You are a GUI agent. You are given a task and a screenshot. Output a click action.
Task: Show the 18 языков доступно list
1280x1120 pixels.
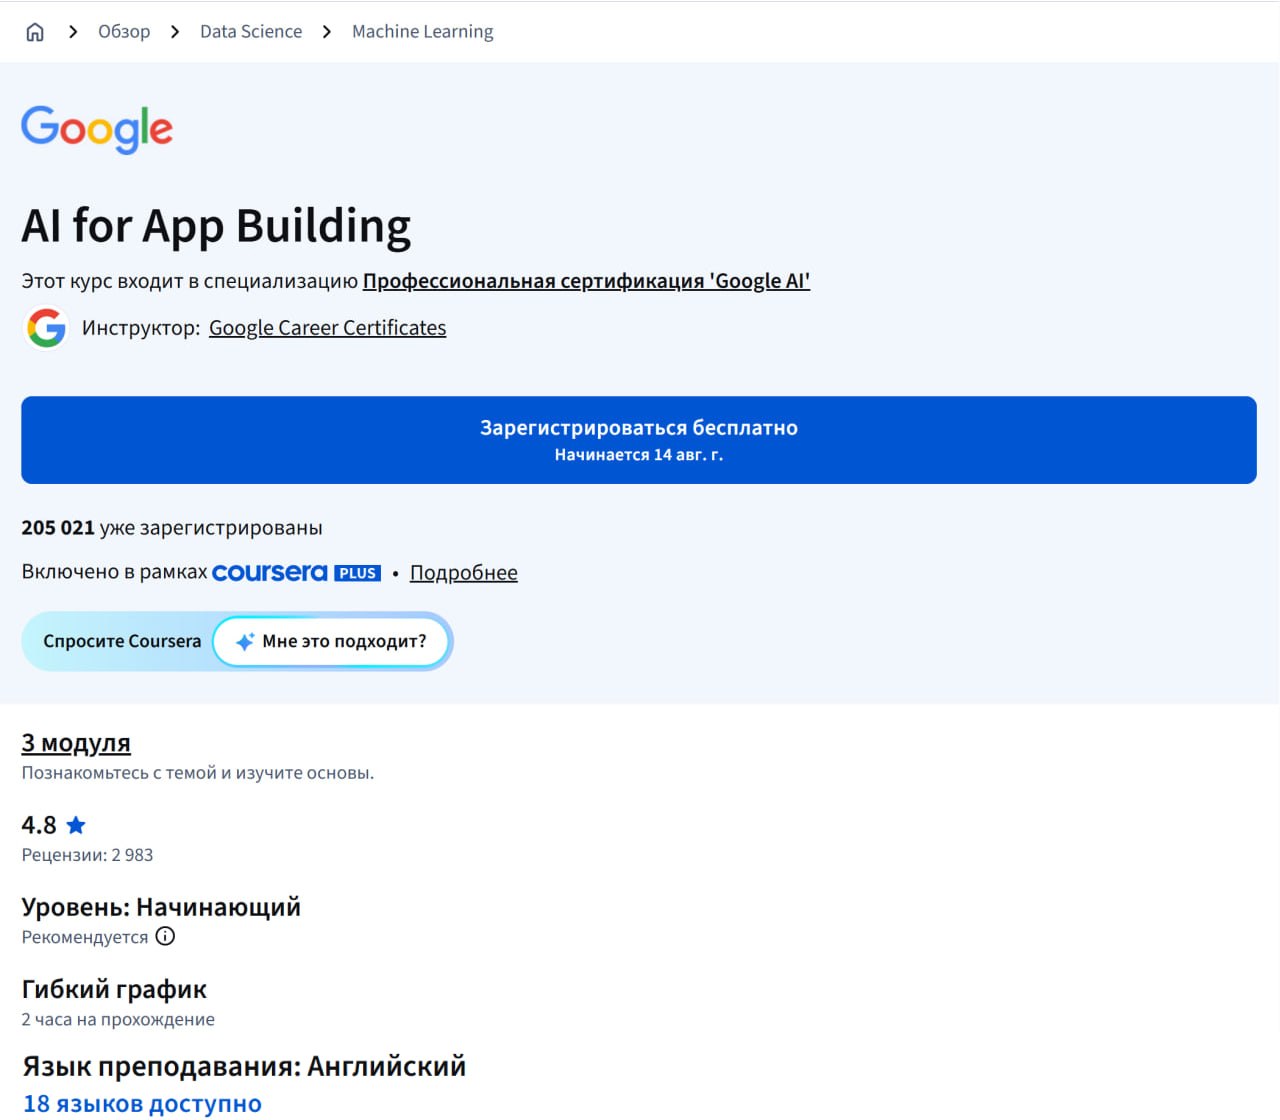pos(142,1104)
